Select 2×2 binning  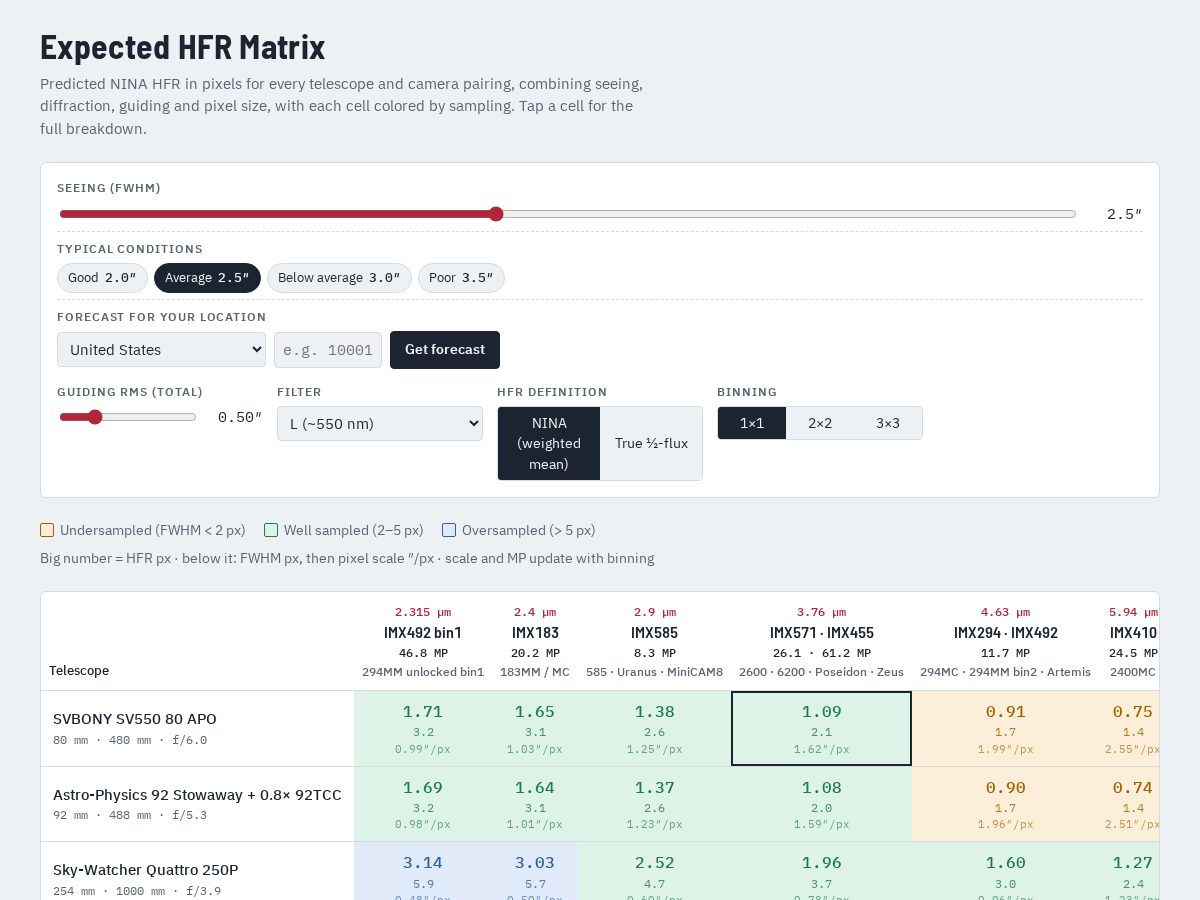pos(820,423)
